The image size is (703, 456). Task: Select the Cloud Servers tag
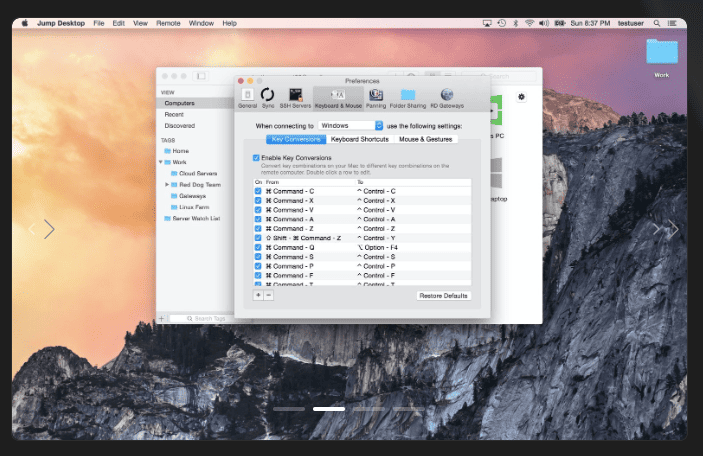(x=194, y=173)
